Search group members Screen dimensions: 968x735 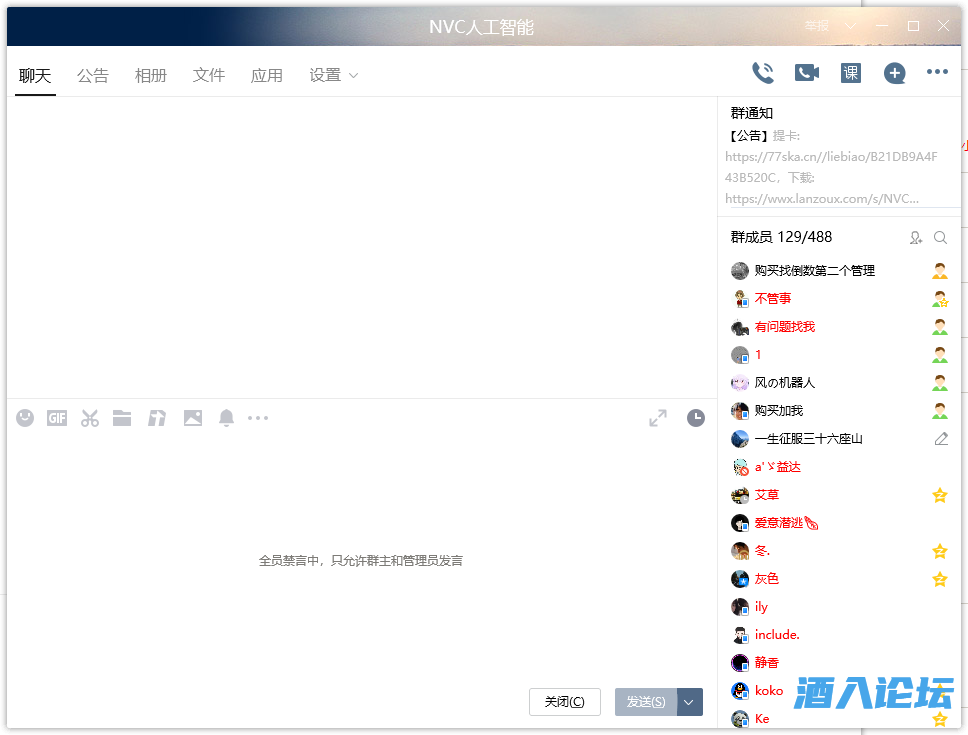coord(940,238)
